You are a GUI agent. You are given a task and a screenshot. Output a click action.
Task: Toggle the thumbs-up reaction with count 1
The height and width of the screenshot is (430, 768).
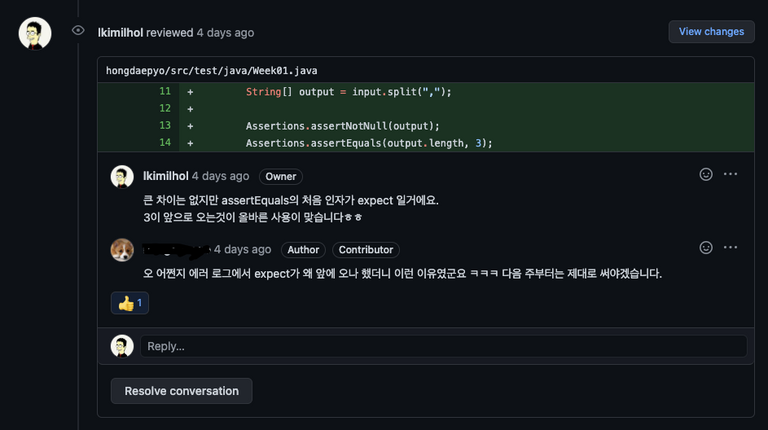pos(130,303)
